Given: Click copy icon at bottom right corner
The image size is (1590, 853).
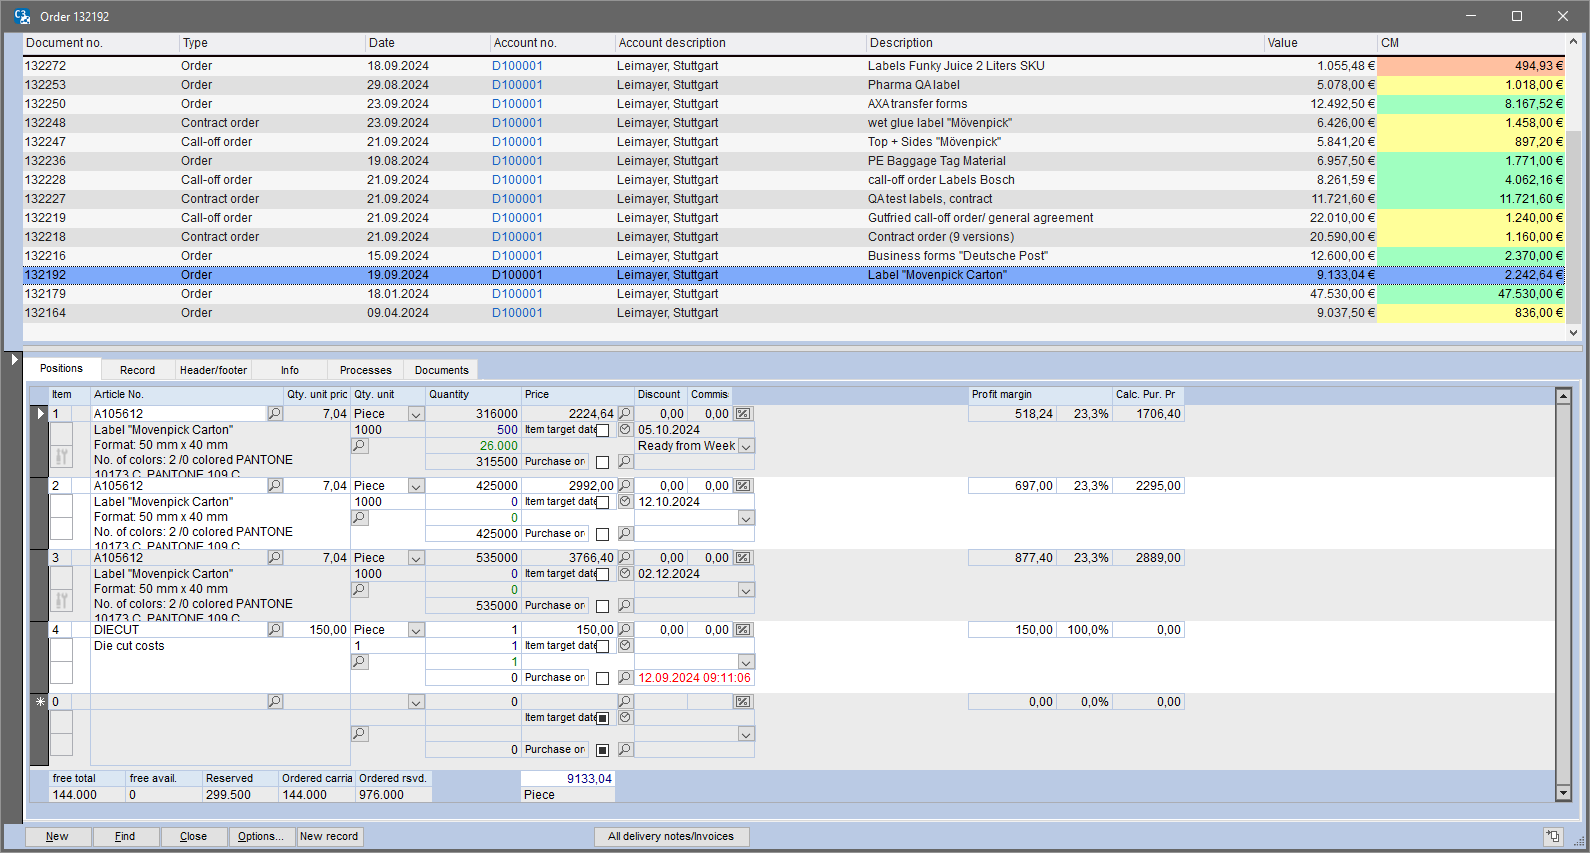Looking at the screenshot, I should (1552, 836).
